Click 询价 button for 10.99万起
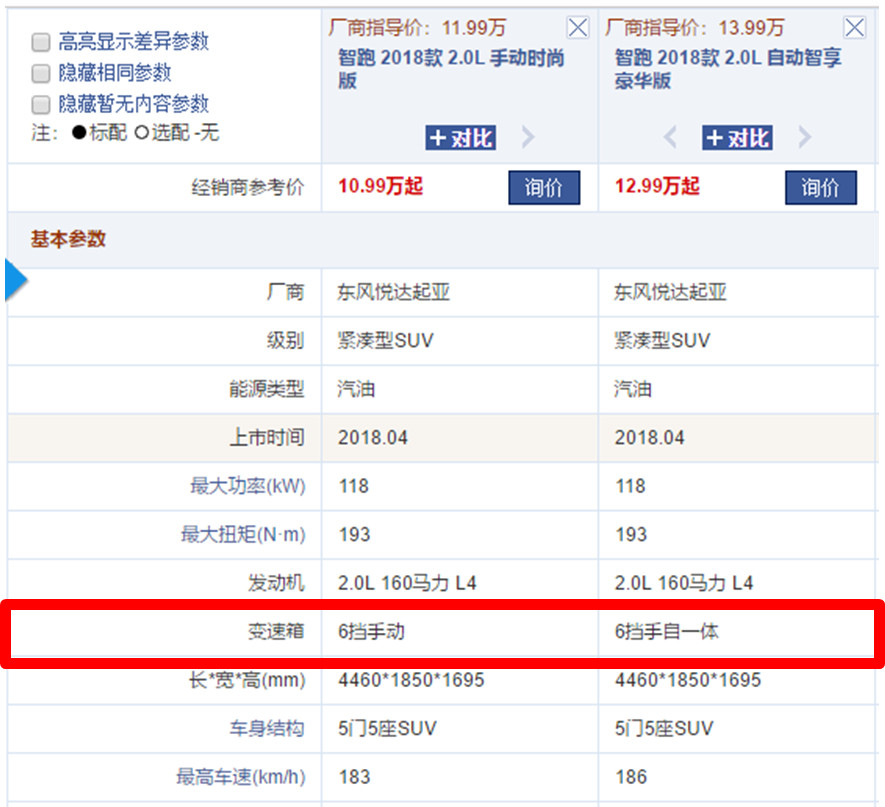885x807 pixels. tap(544, 187)
